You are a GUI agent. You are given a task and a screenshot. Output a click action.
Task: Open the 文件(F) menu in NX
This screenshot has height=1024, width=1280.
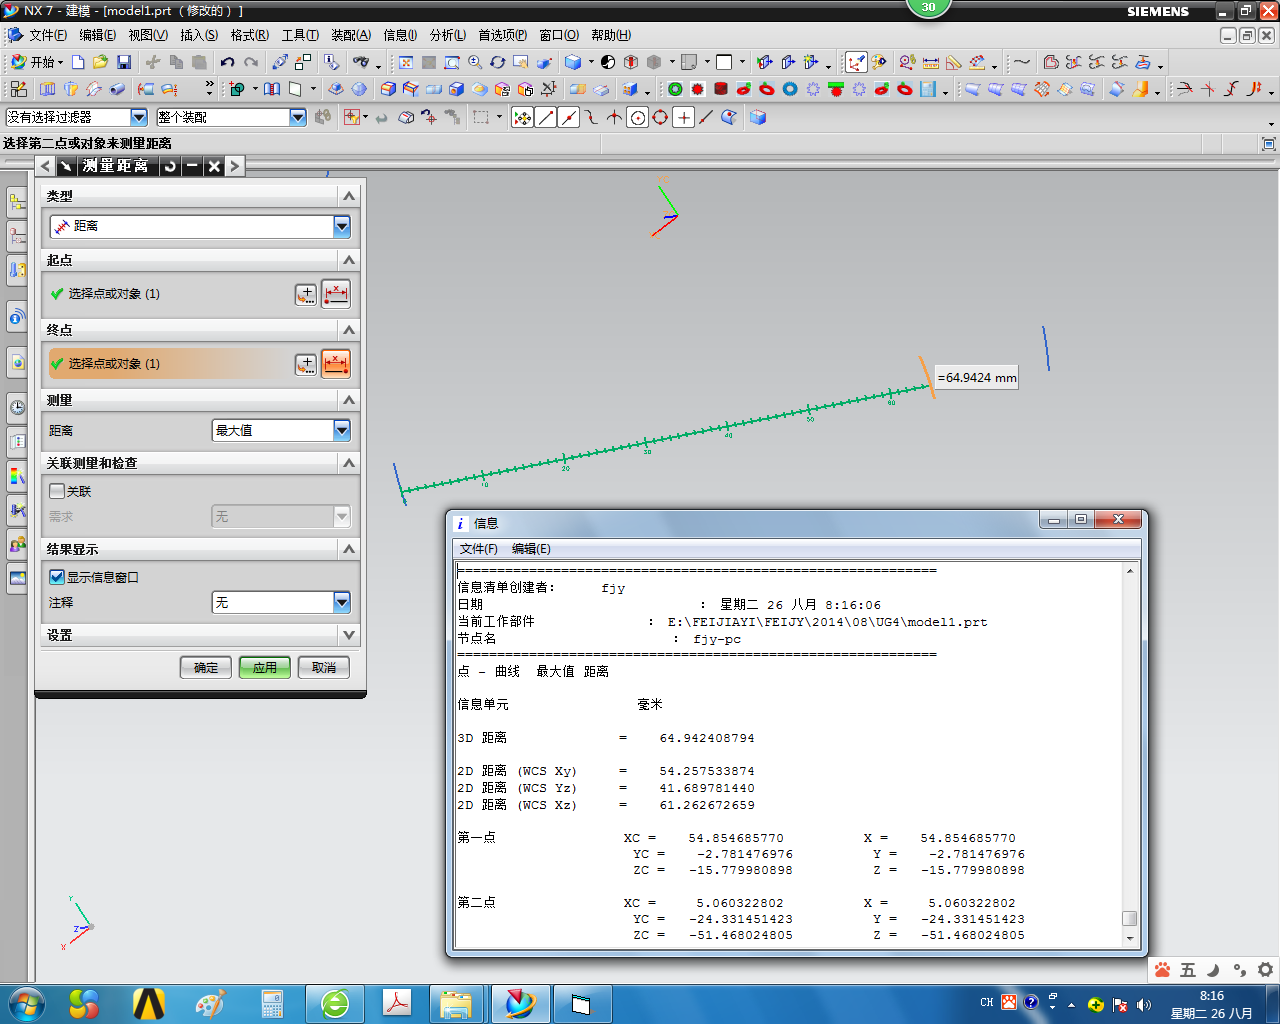click(x=48, y=35)
